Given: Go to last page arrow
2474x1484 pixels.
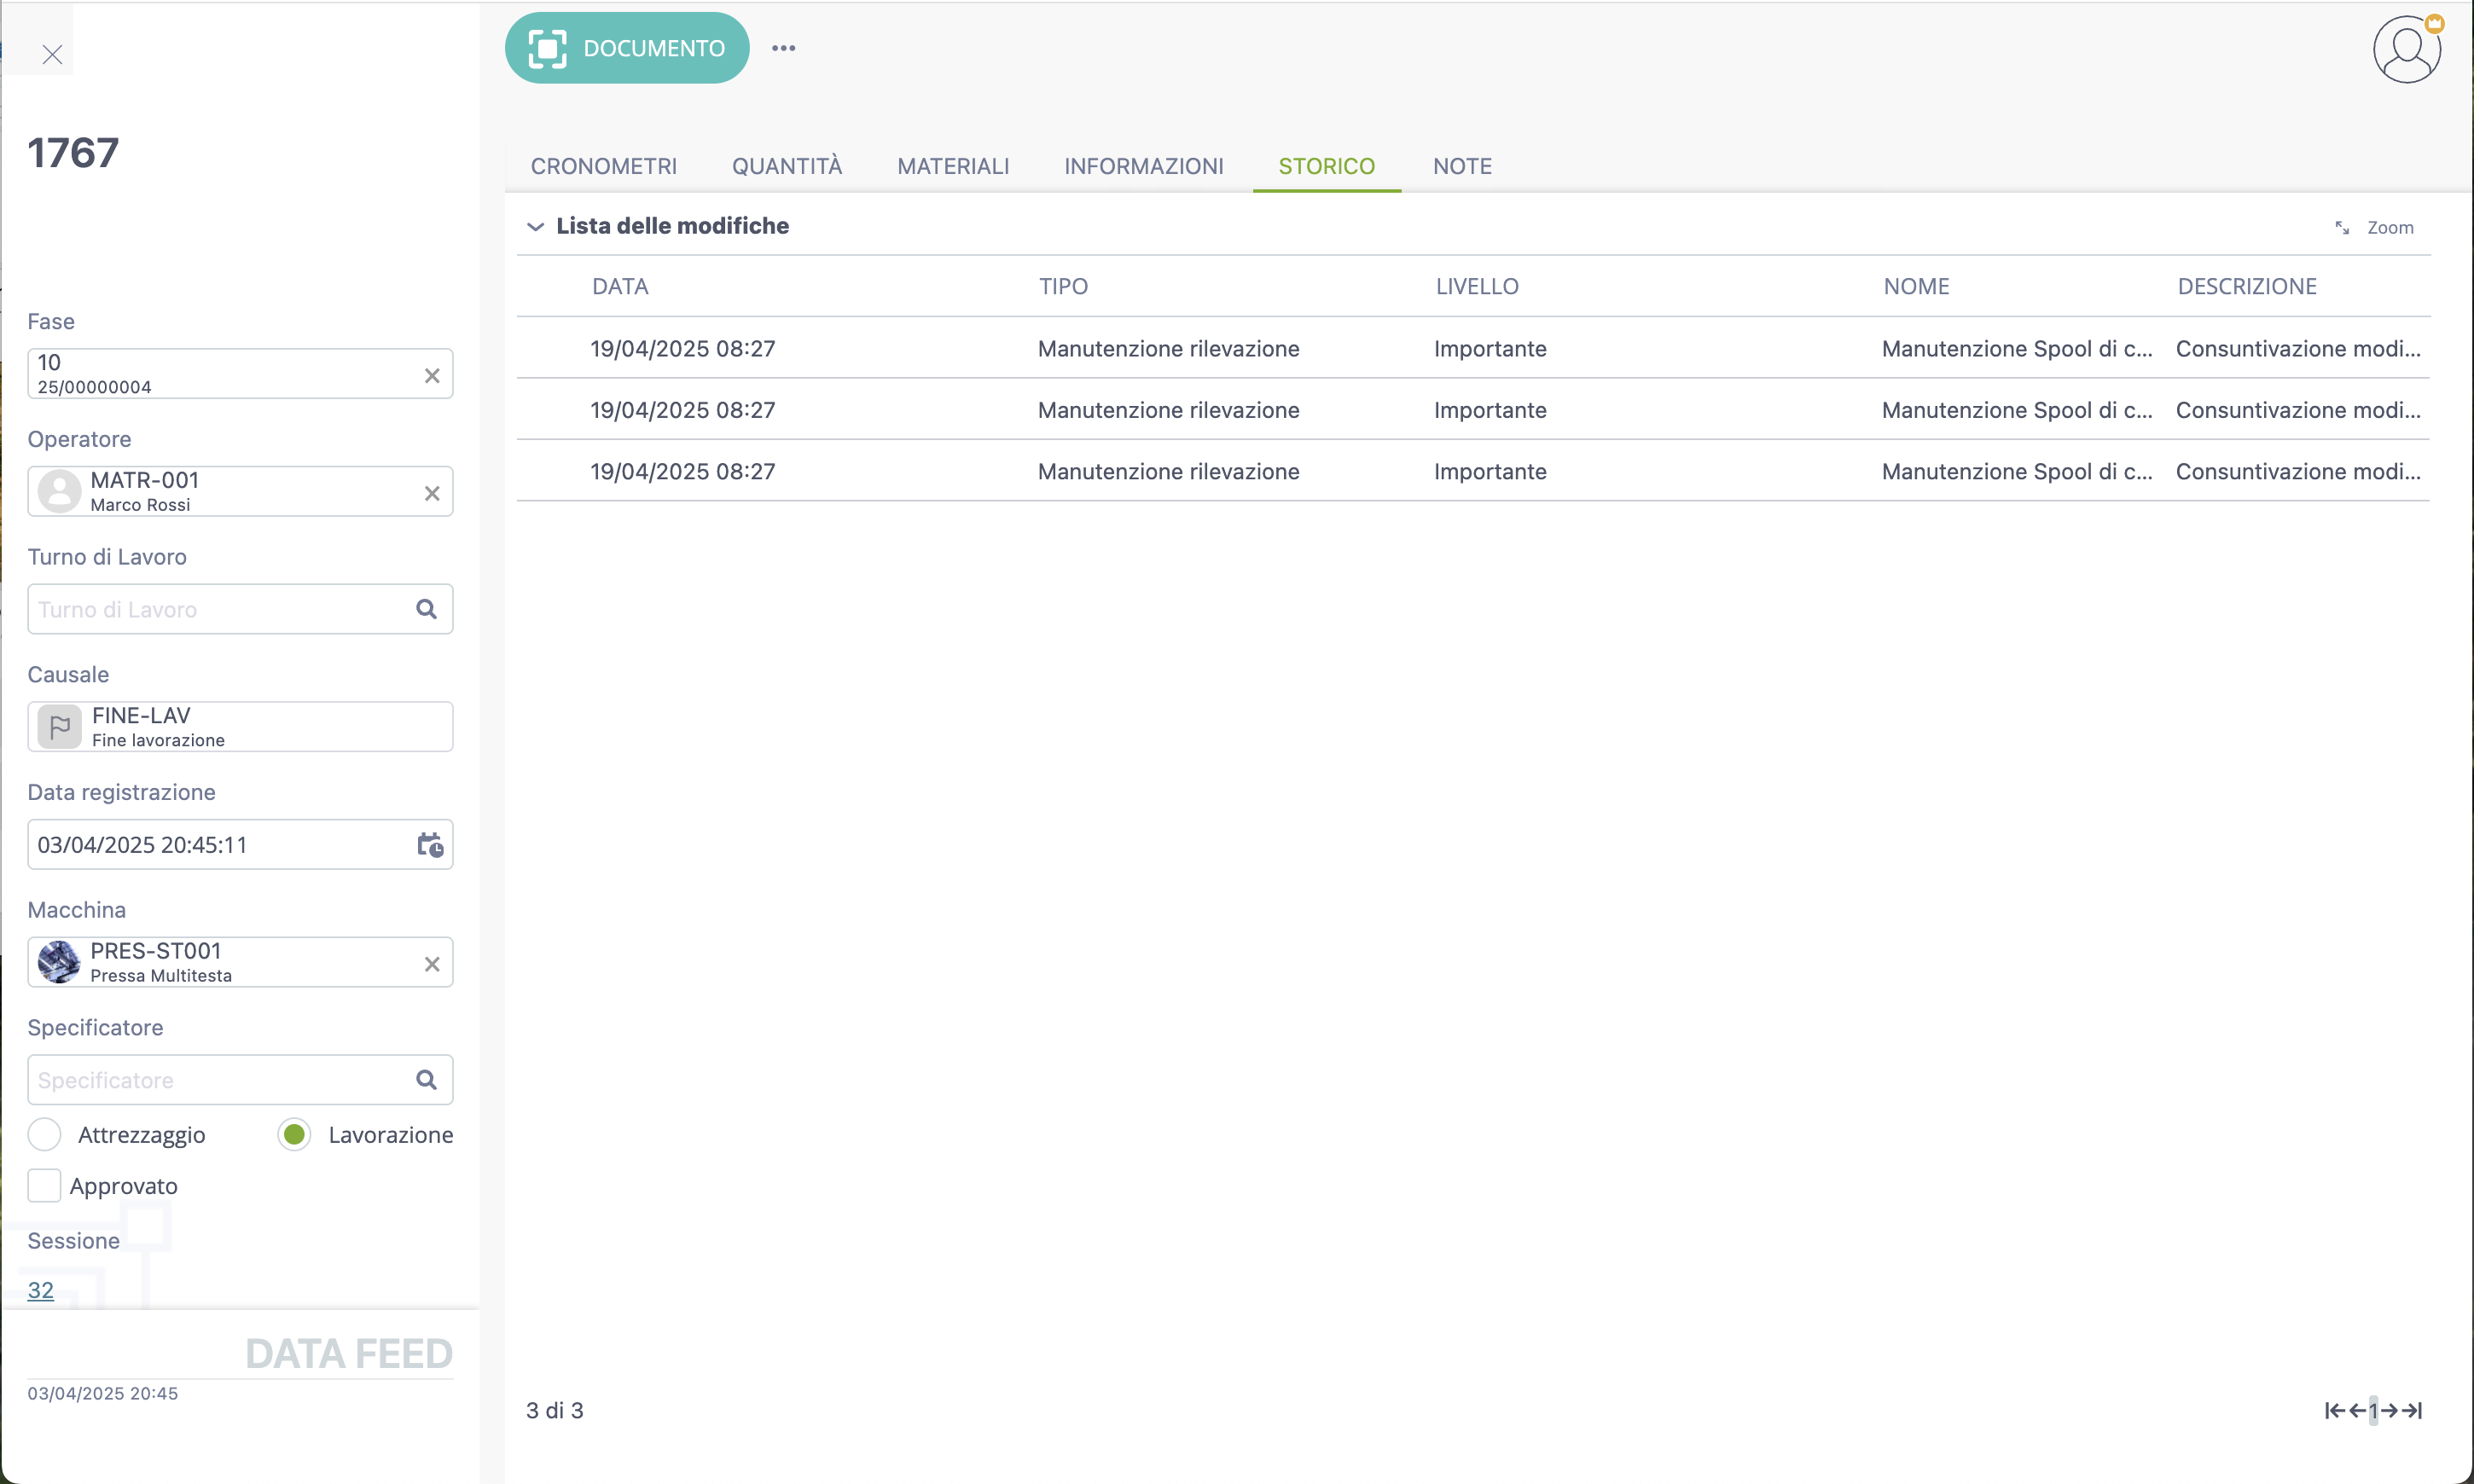Looking at the screenshot, I should [2412, 1411].
